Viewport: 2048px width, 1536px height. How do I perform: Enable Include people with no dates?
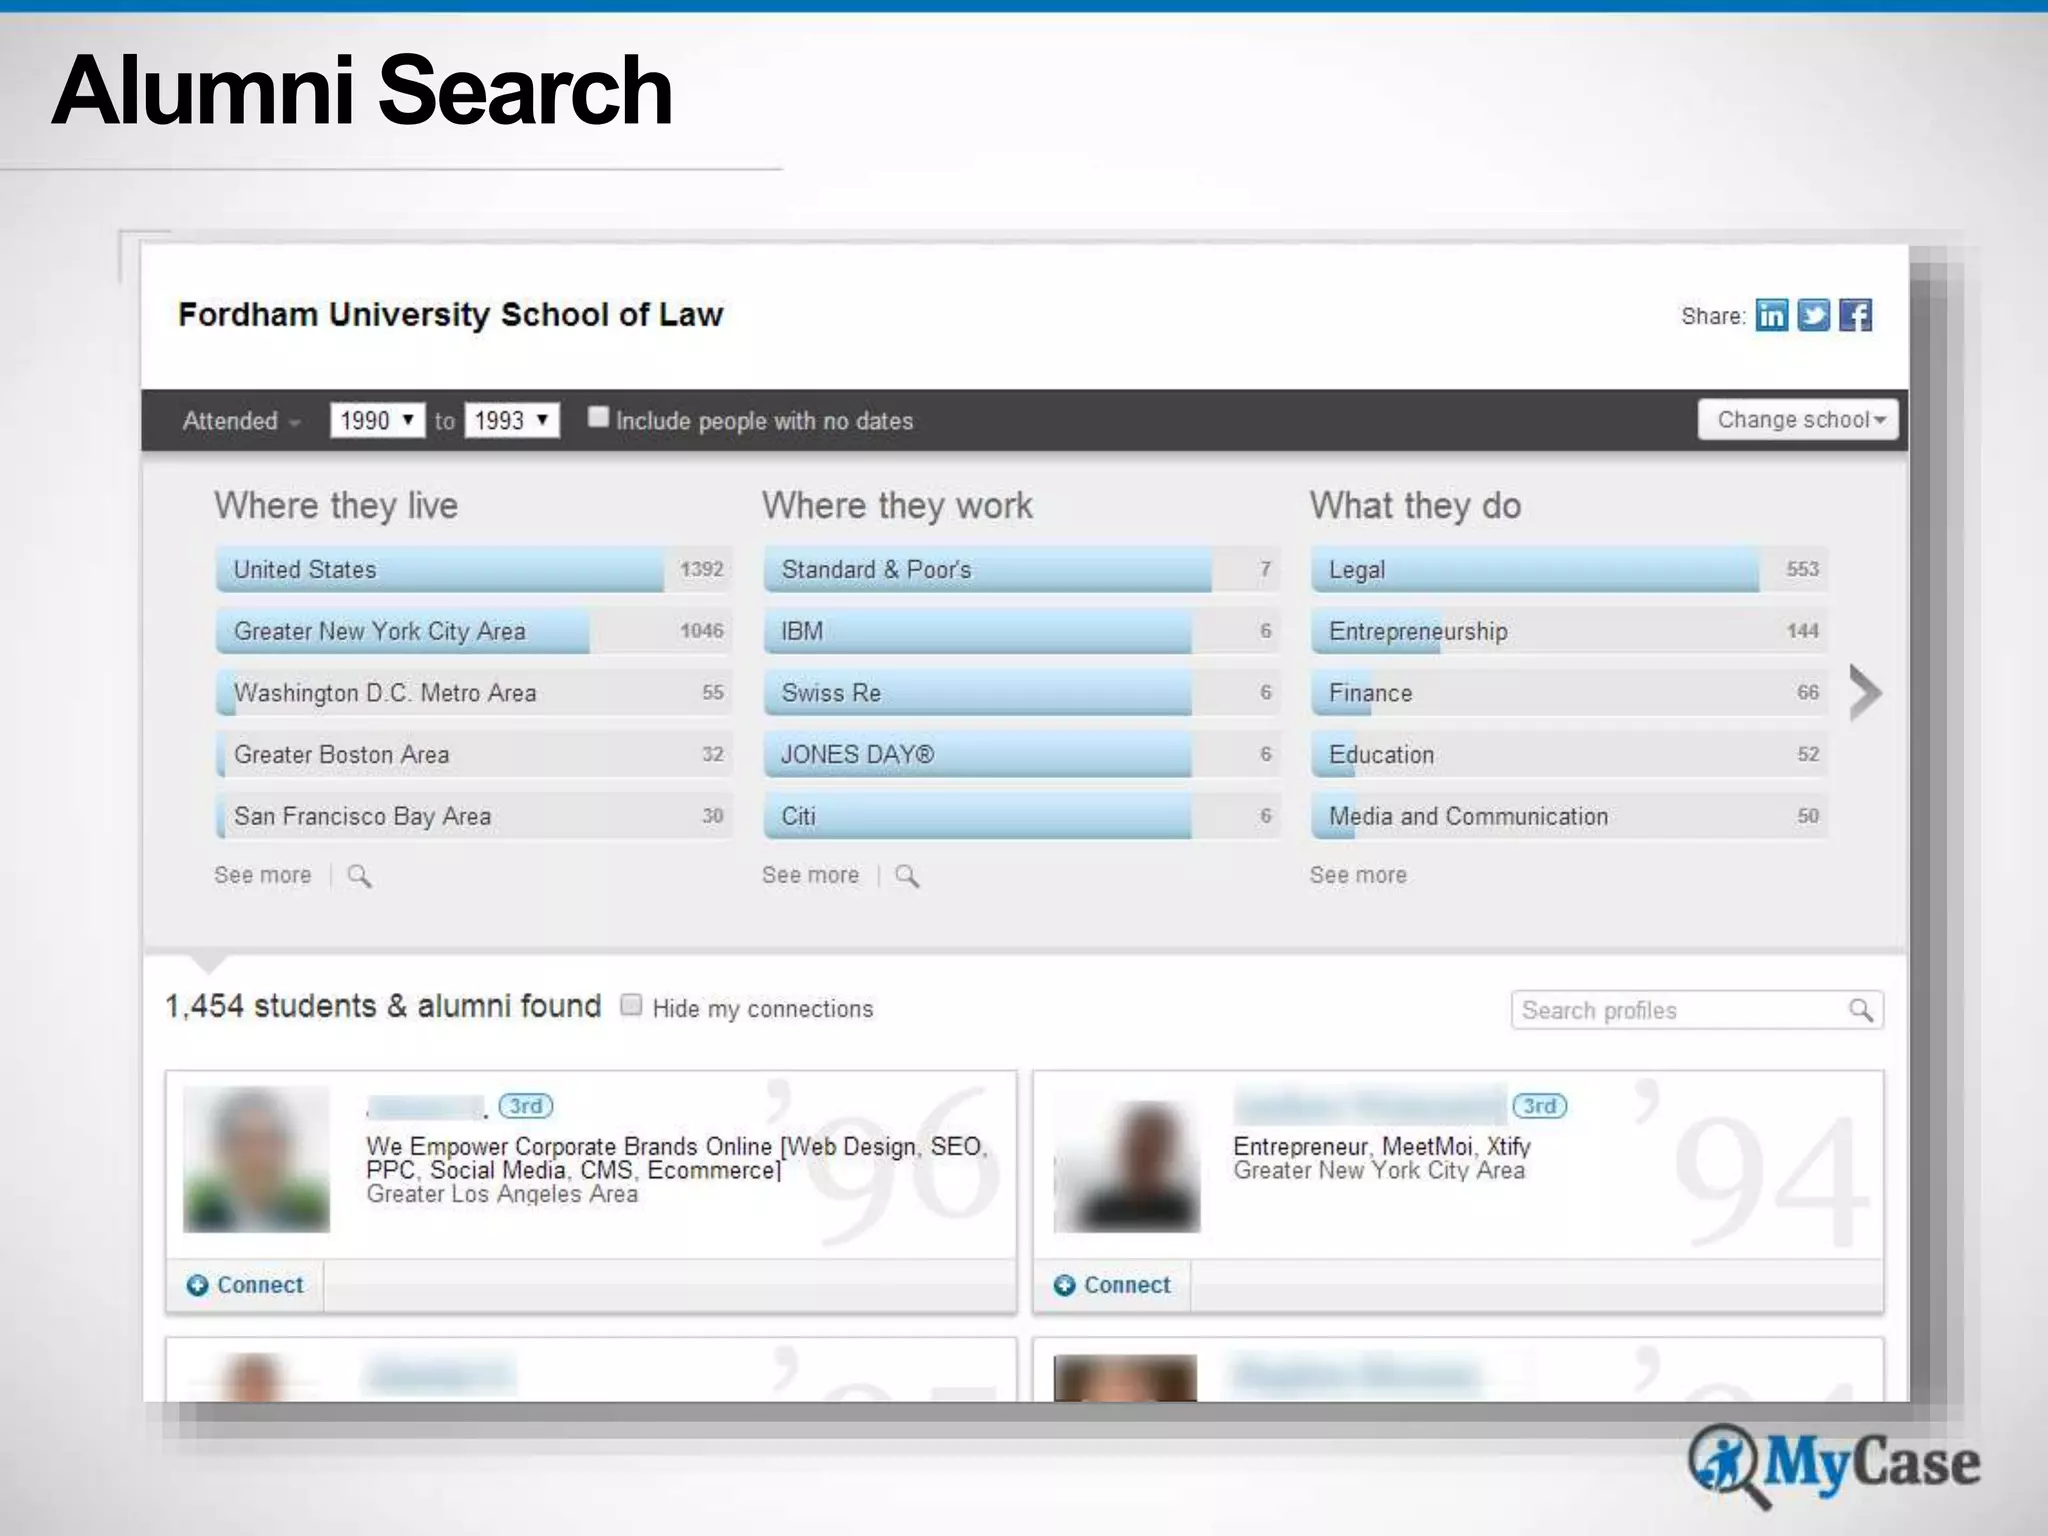tap(598, 417)
